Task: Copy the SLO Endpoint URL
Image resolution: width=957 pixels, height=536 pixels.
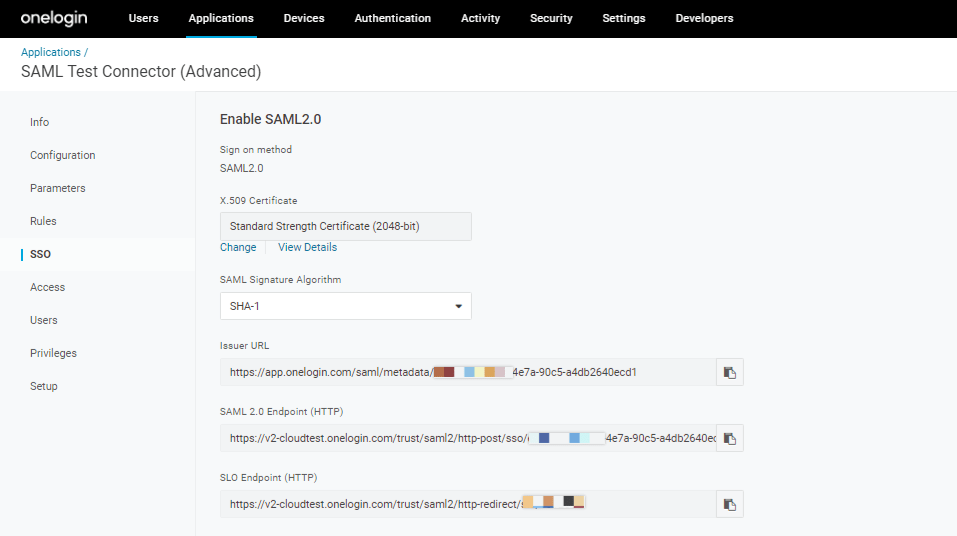Action: (x=729, y=504)
